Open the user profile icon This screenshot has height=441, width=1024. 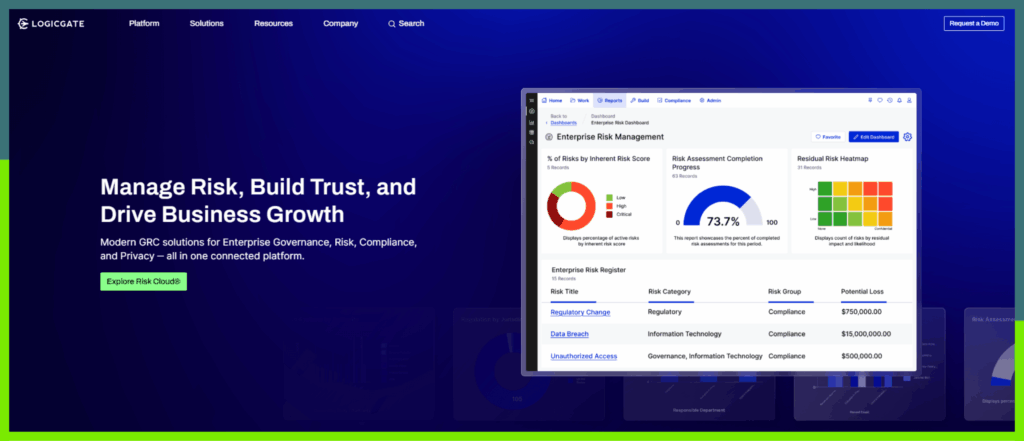coord(909,101)
